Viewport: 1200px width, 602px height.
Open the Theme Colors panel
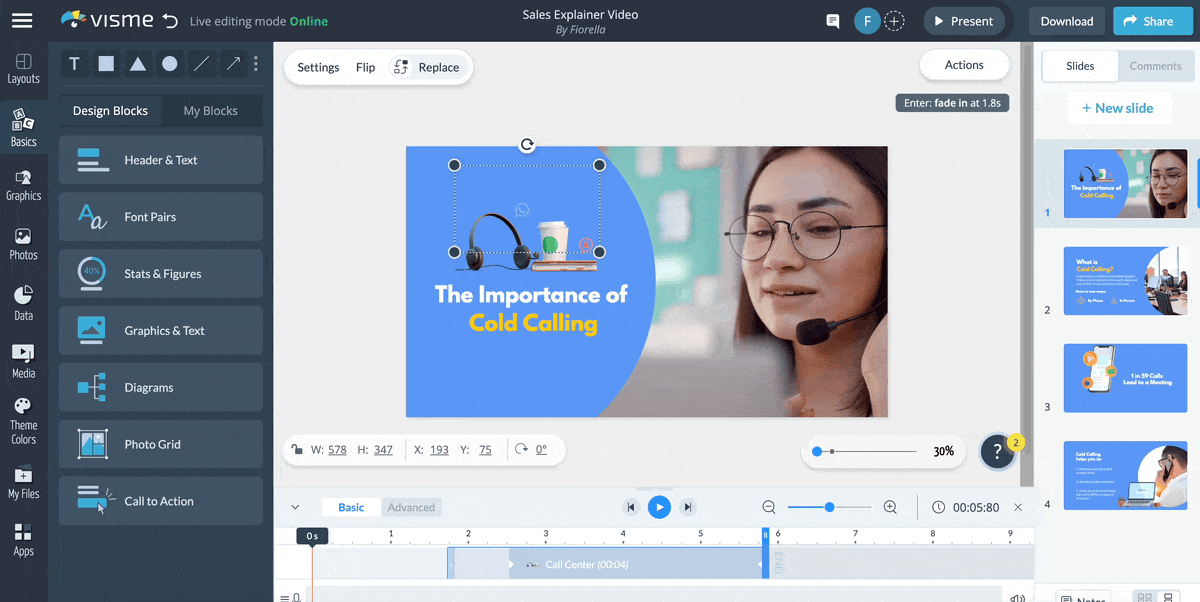point(23,421)
